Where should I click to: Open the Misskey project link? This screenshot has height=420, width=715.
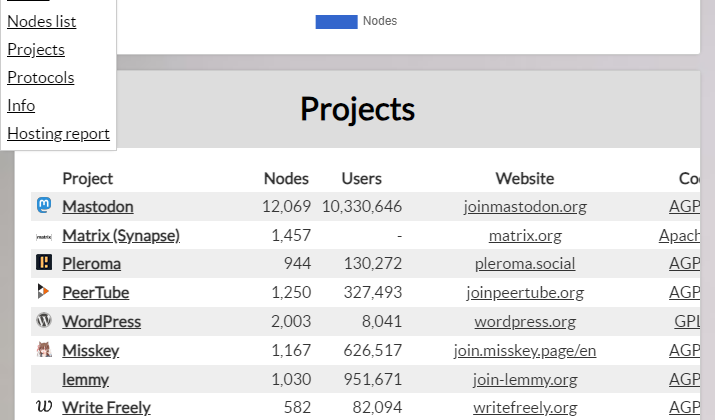[90, 351]
